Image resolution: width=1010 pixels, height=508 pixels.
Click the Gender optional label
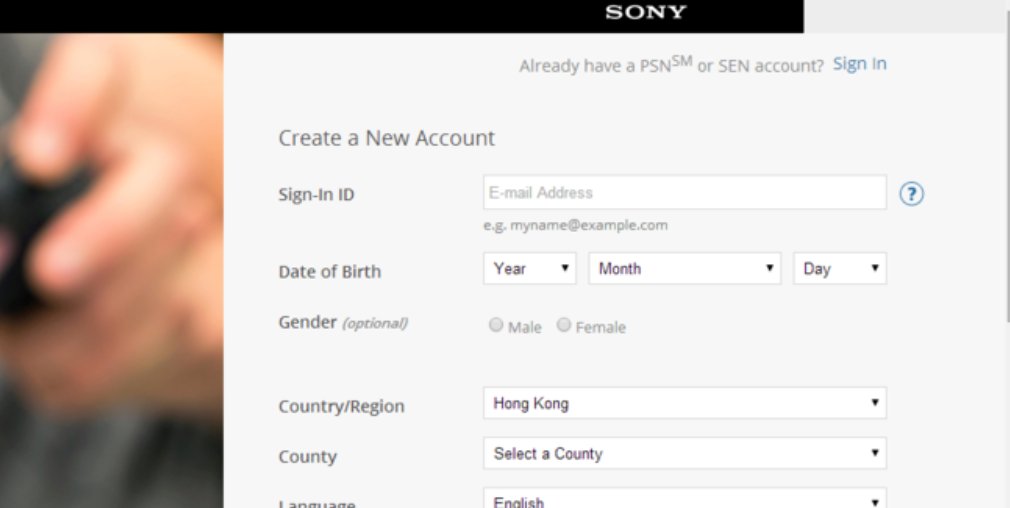pyautogui.click(x=343, y=323)
